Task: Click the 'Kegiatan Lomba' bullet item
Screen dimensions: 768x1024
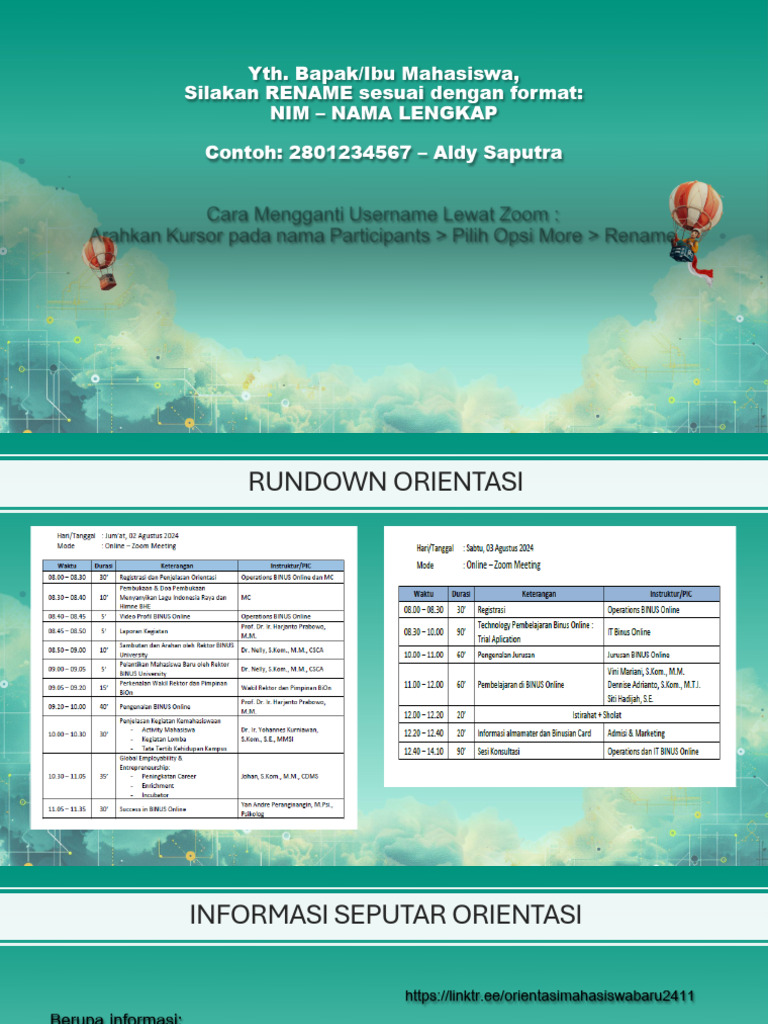Action: tap(164, 739)
